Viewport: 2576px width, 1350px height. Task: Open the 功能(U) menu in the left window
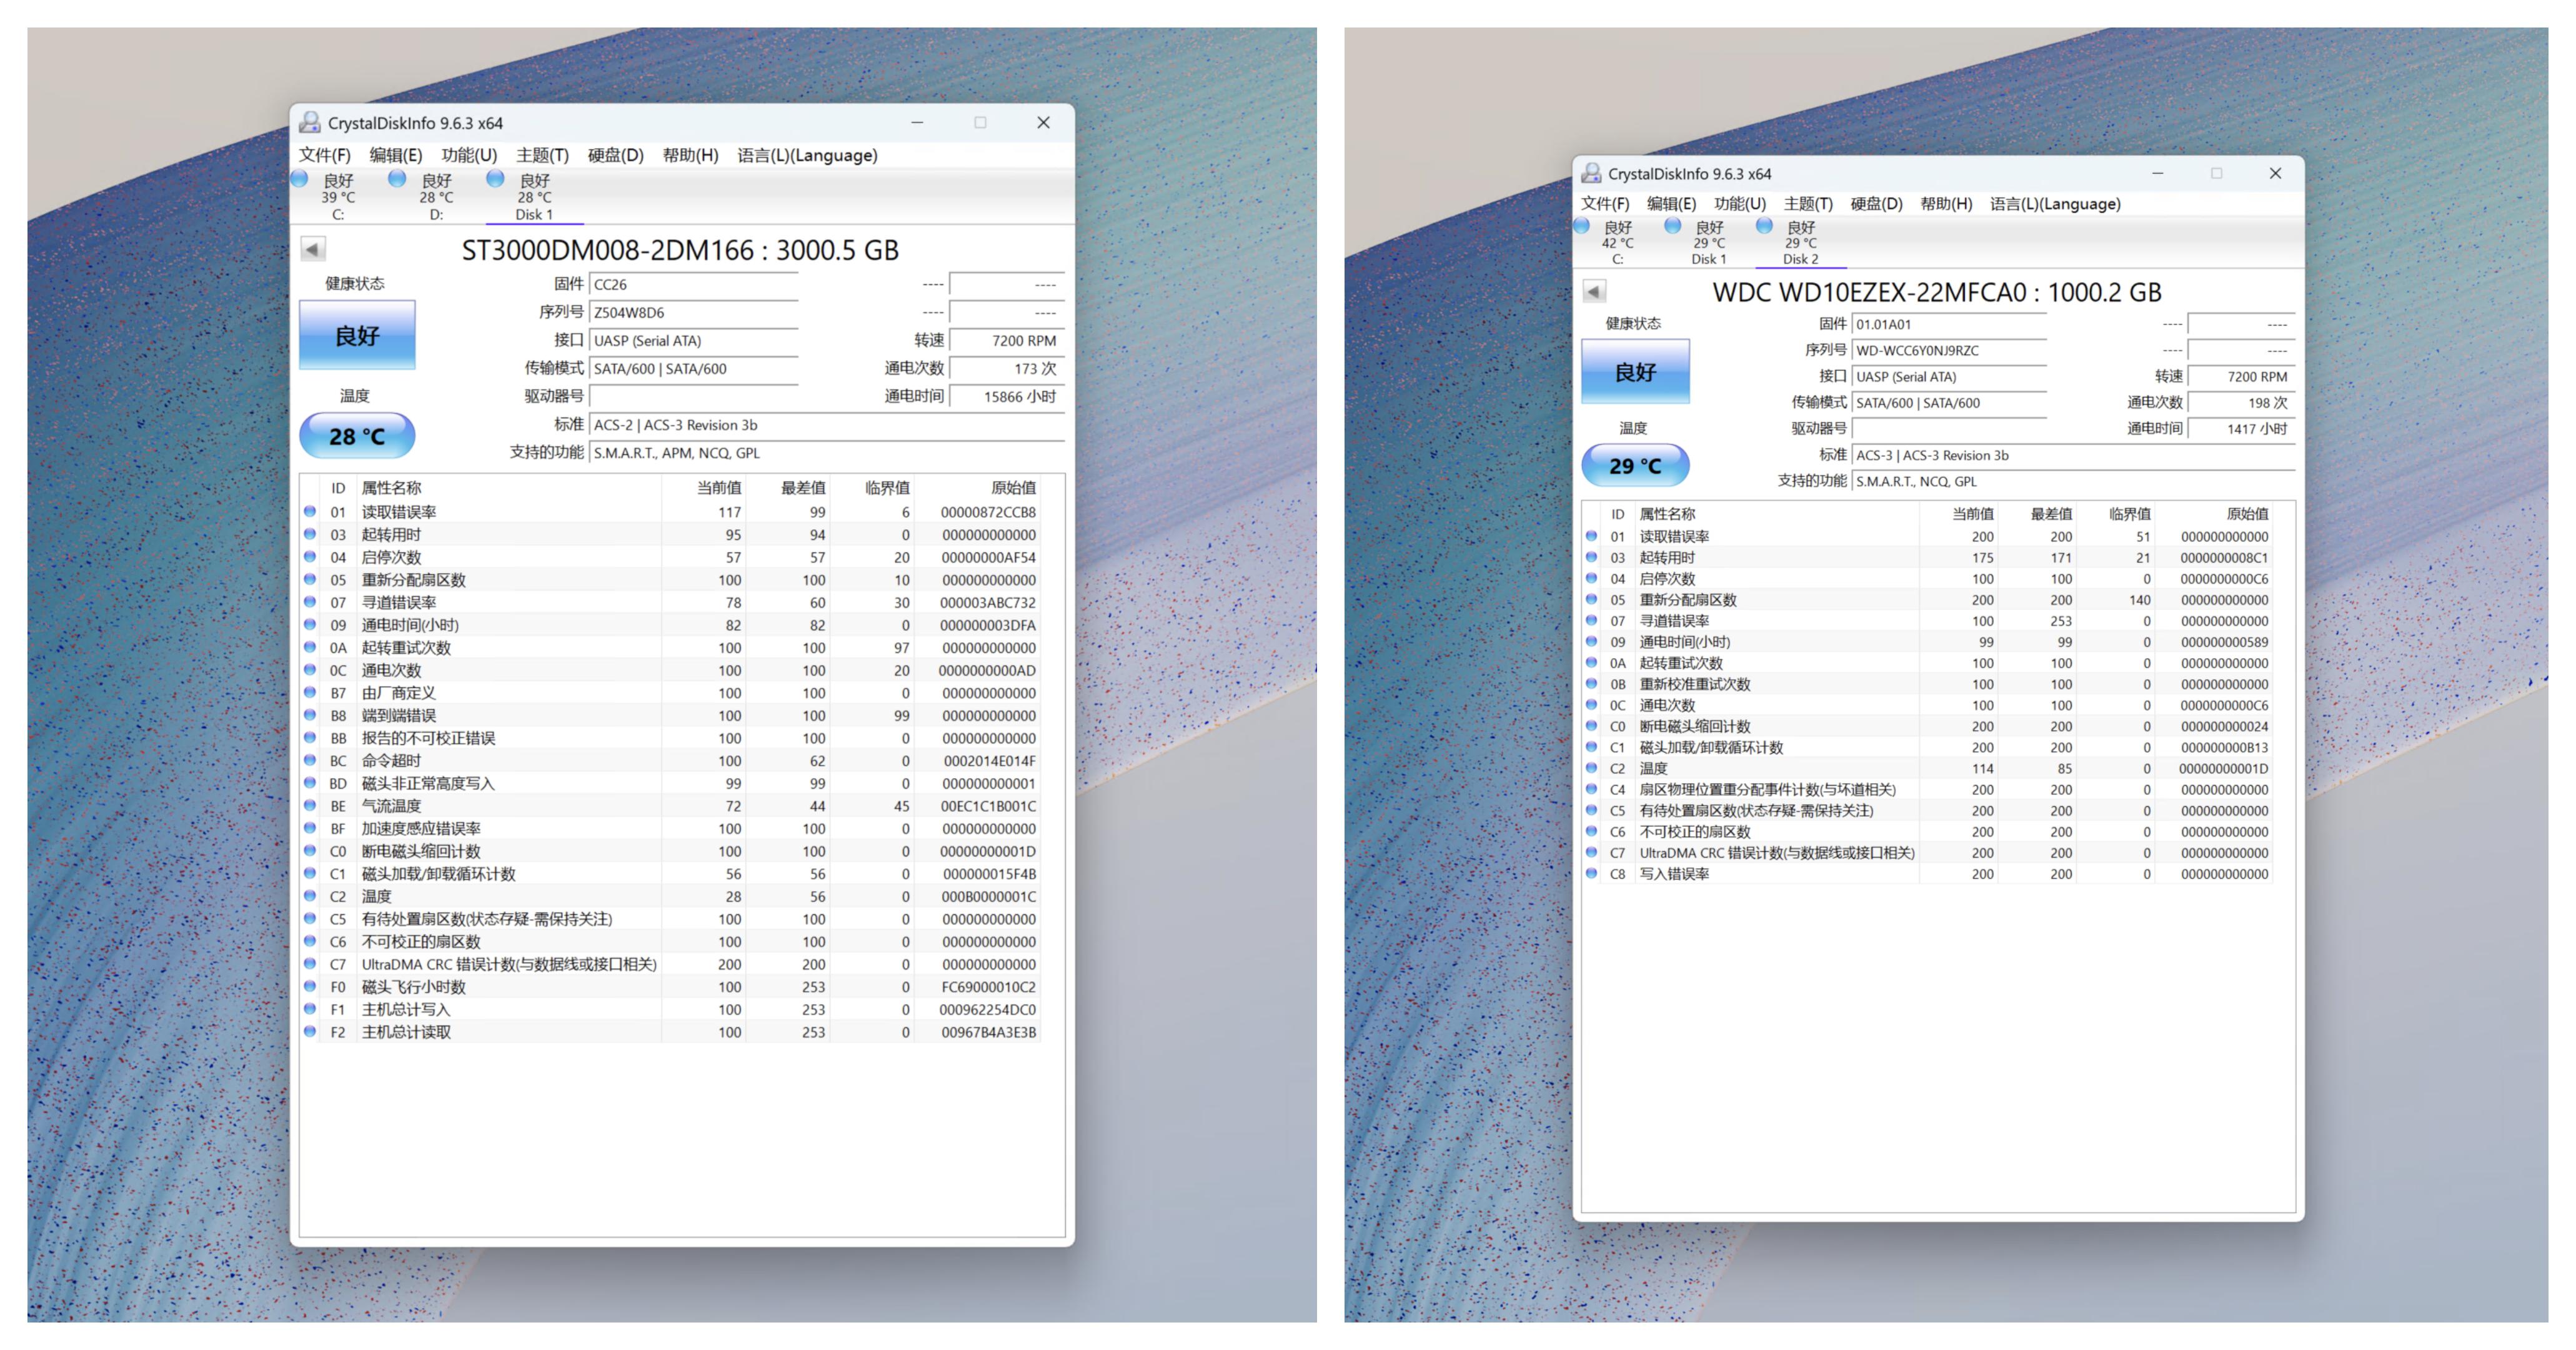point(469,155)
